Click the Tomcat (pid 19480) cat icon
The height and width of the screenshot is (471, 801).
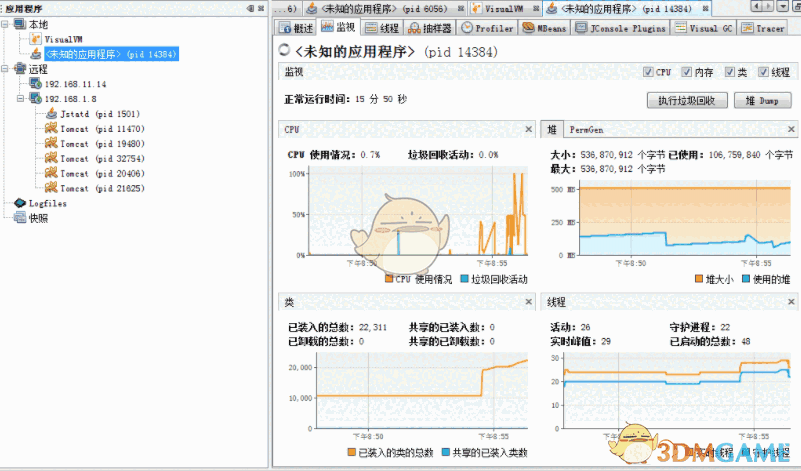[51, 143]
